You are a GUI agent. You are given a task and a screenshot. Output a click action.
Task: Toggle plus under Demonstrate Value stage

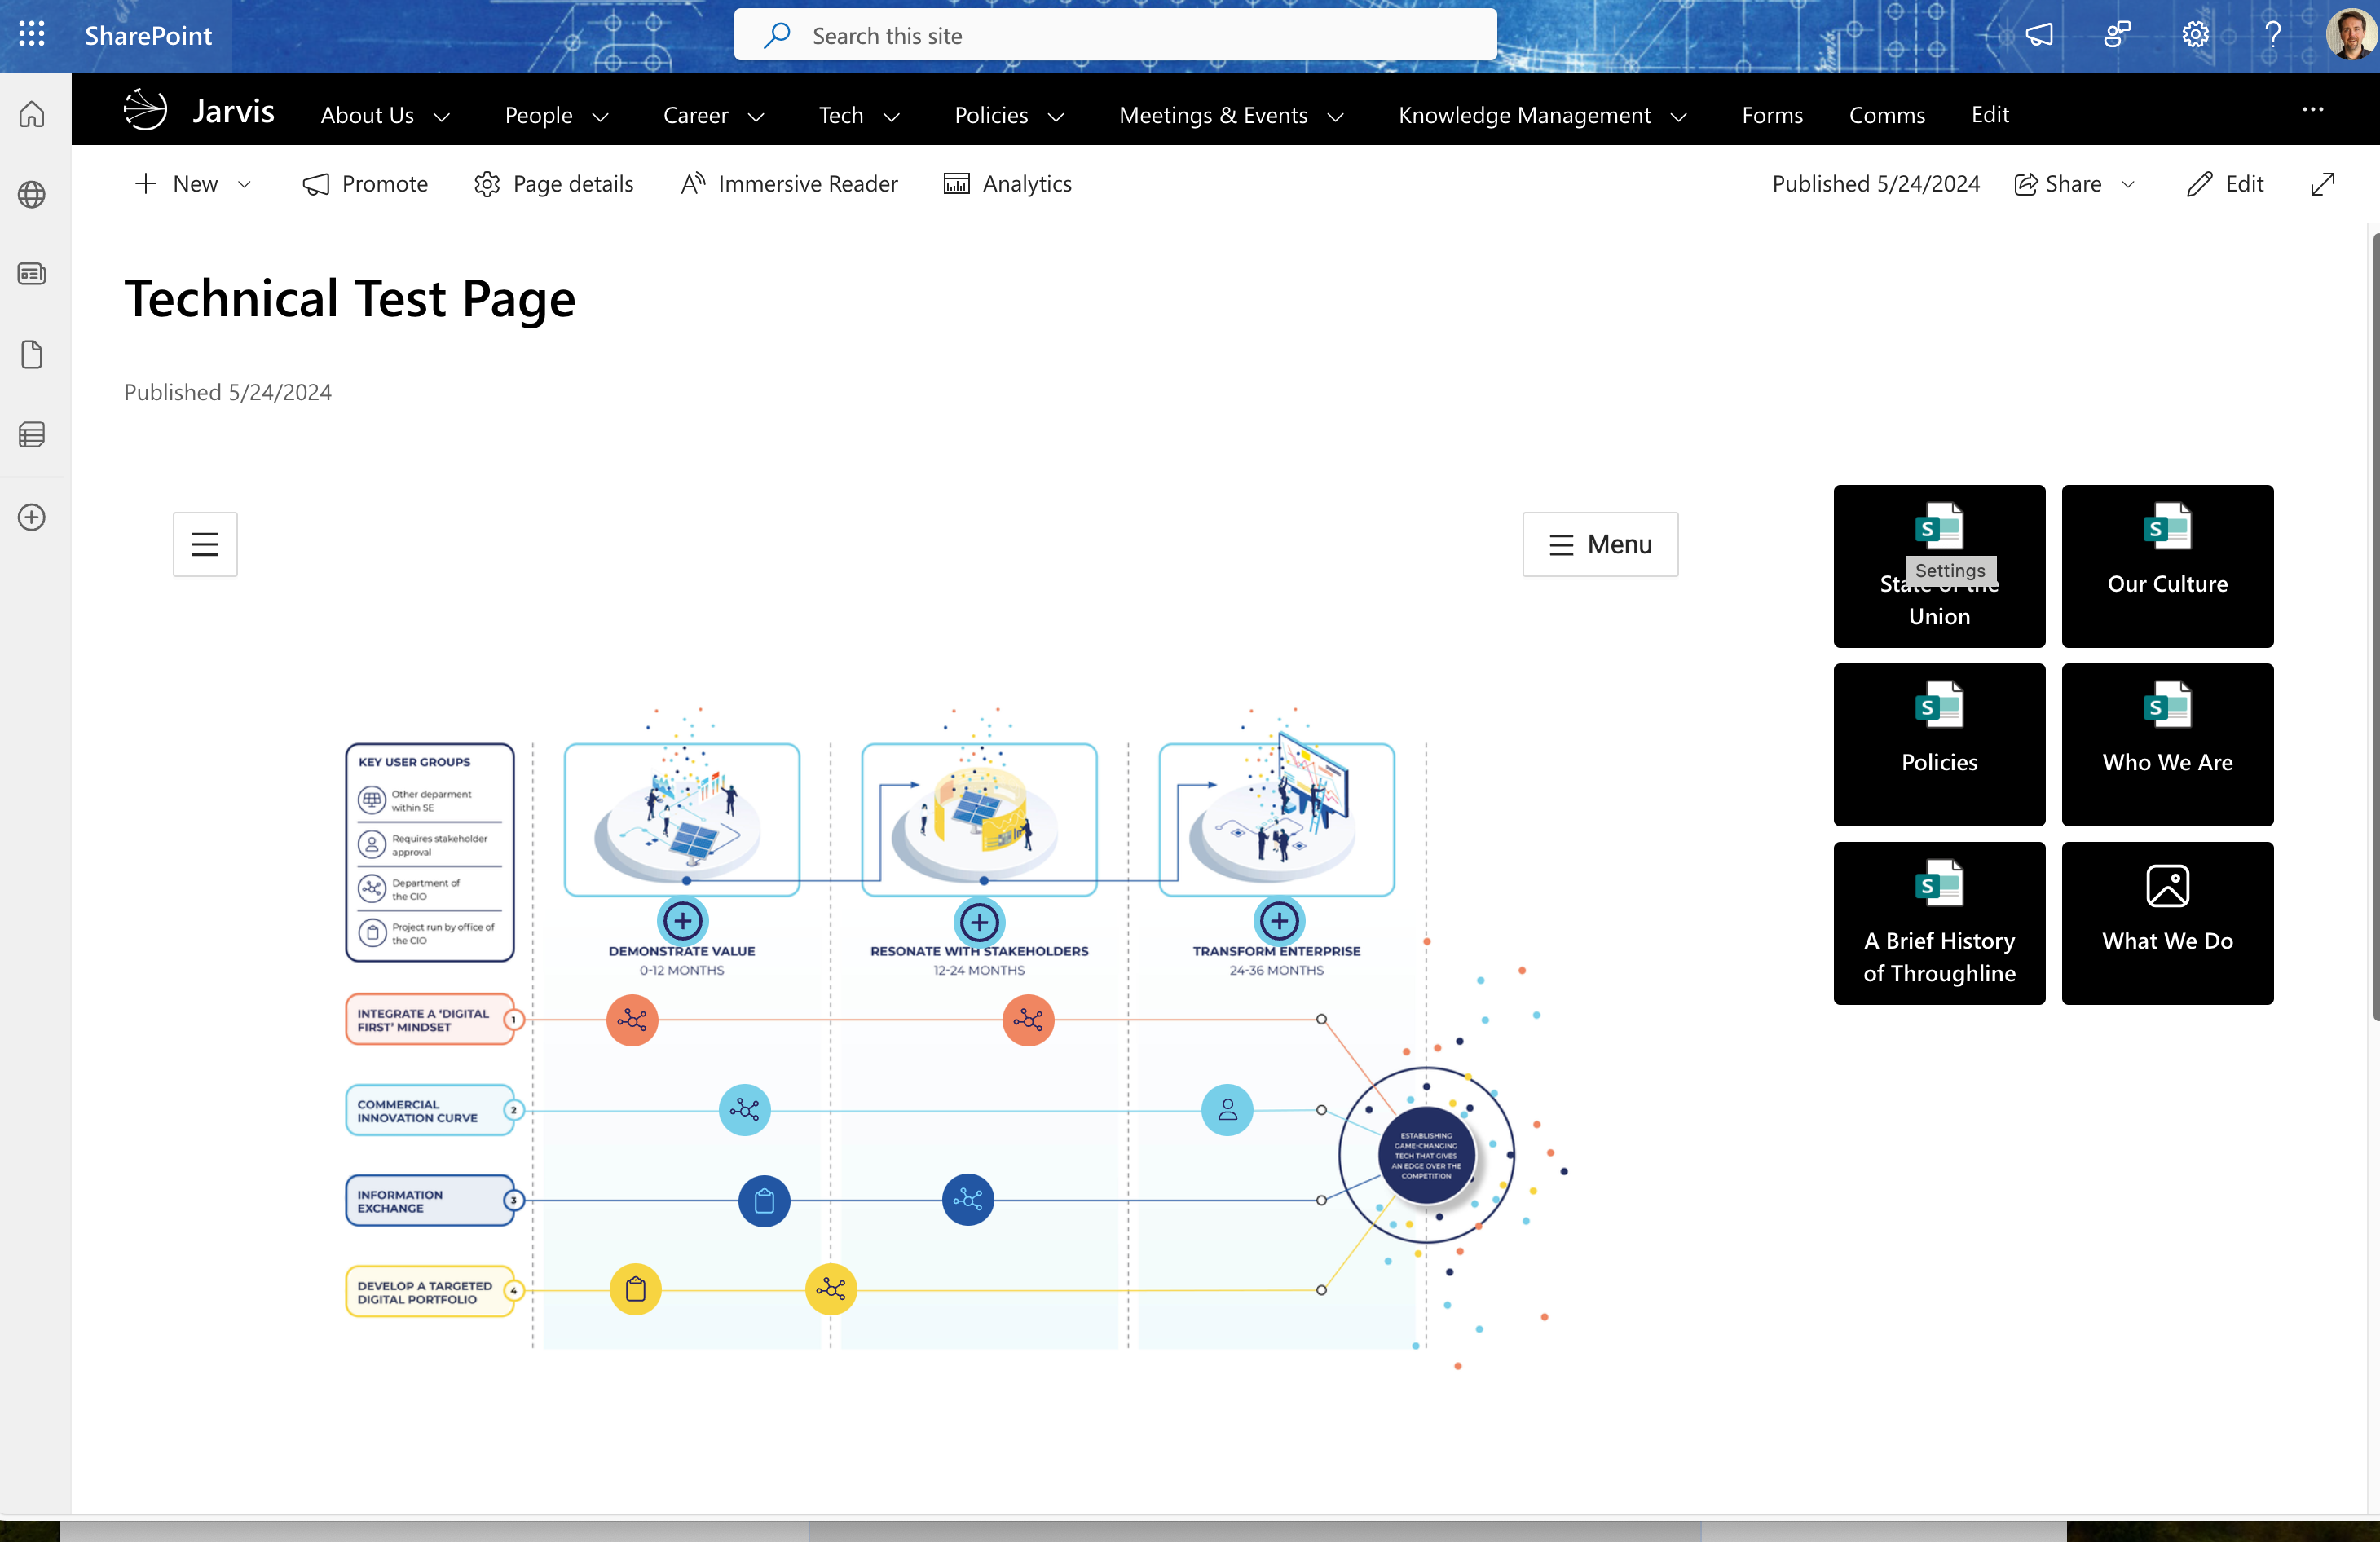683,920
